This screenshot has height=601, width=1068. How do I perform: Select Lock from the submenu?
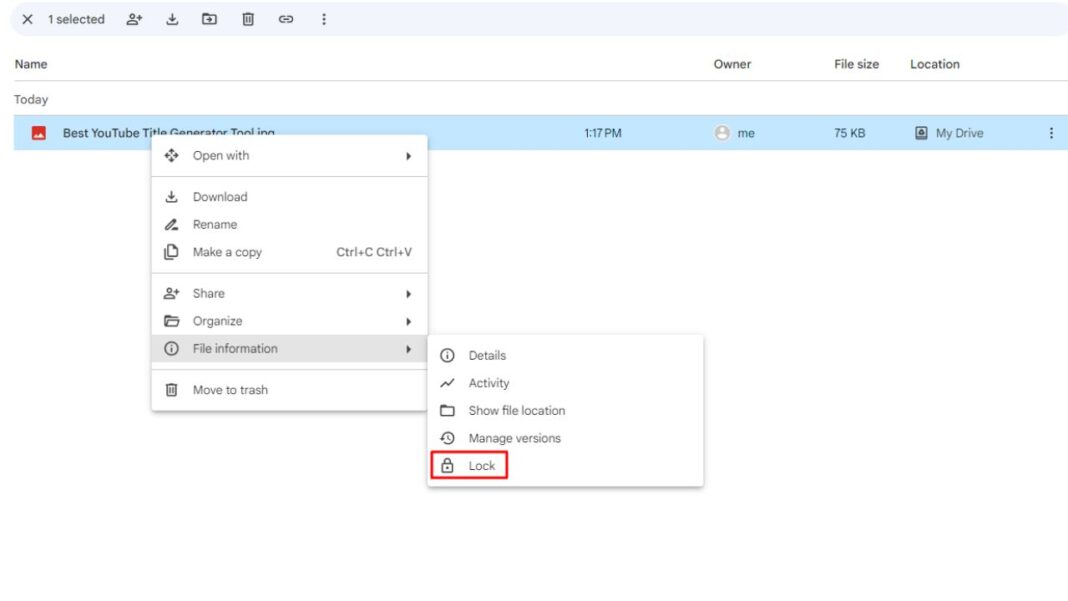click(483, 465)
